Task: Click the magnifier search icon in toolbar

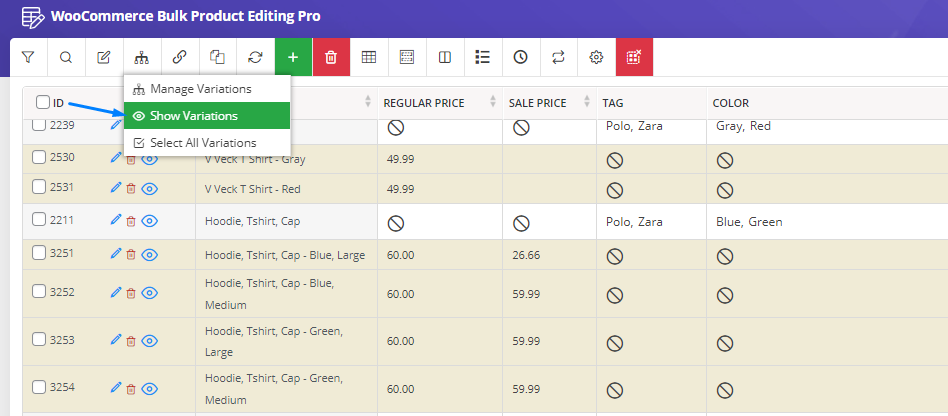Action: click(x=66, y=57)
